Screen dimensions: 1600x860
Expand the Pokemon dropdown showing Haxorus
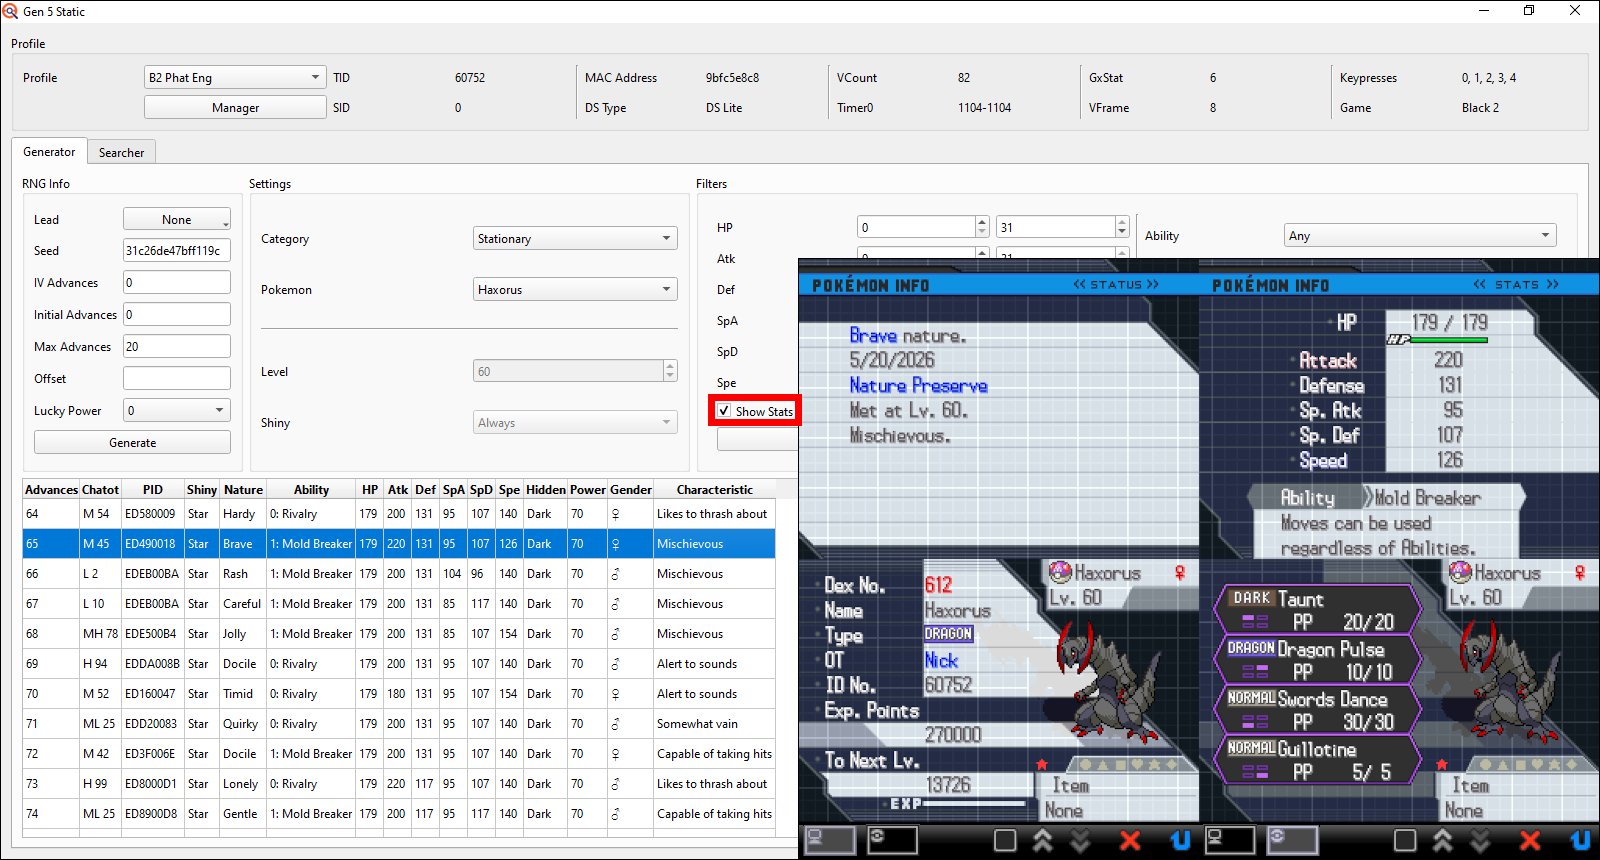[x=575, y=289]
